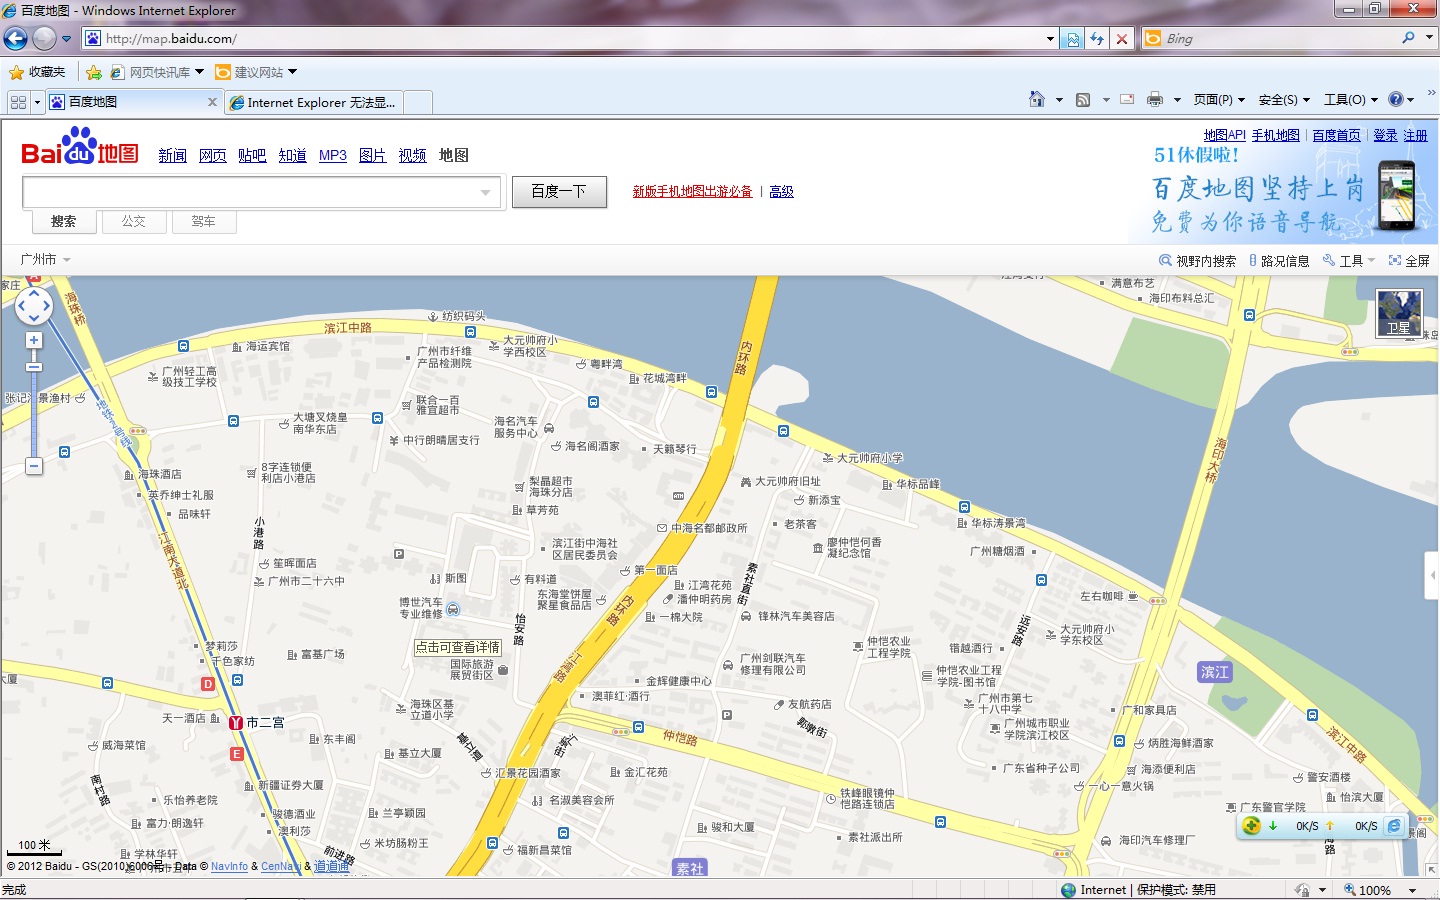This screenshot has height=900, width=1440.
Task: Click the RSS feeds icon
Action: tap(1083, 99)
